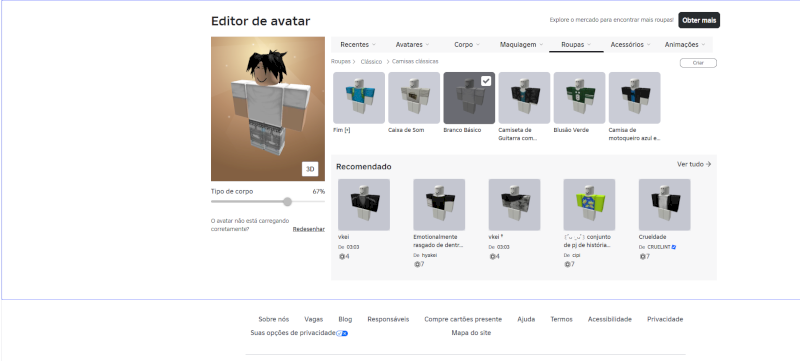Open the Mapa do site link
Viewport: 800px width, 361px height.
[471, 333]
